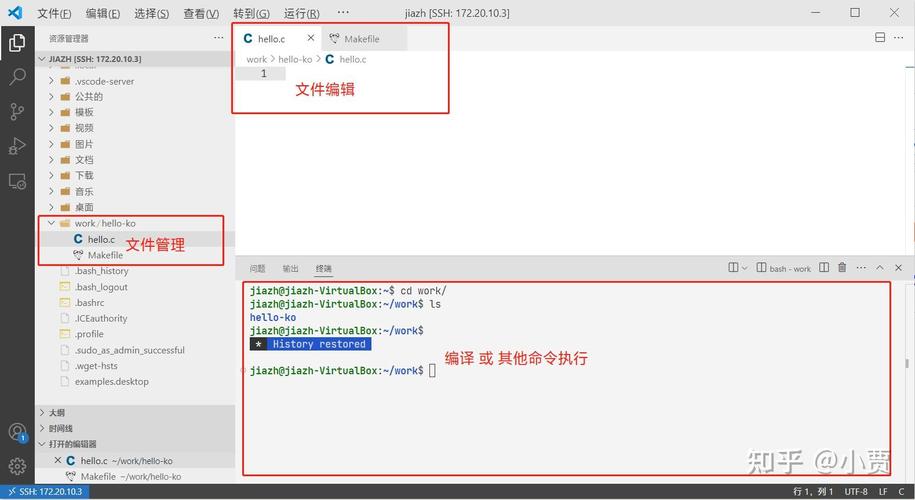This screenshot has width=915, height=500.
Task: Open the .bash_history file
Action: tap(135, 271)
